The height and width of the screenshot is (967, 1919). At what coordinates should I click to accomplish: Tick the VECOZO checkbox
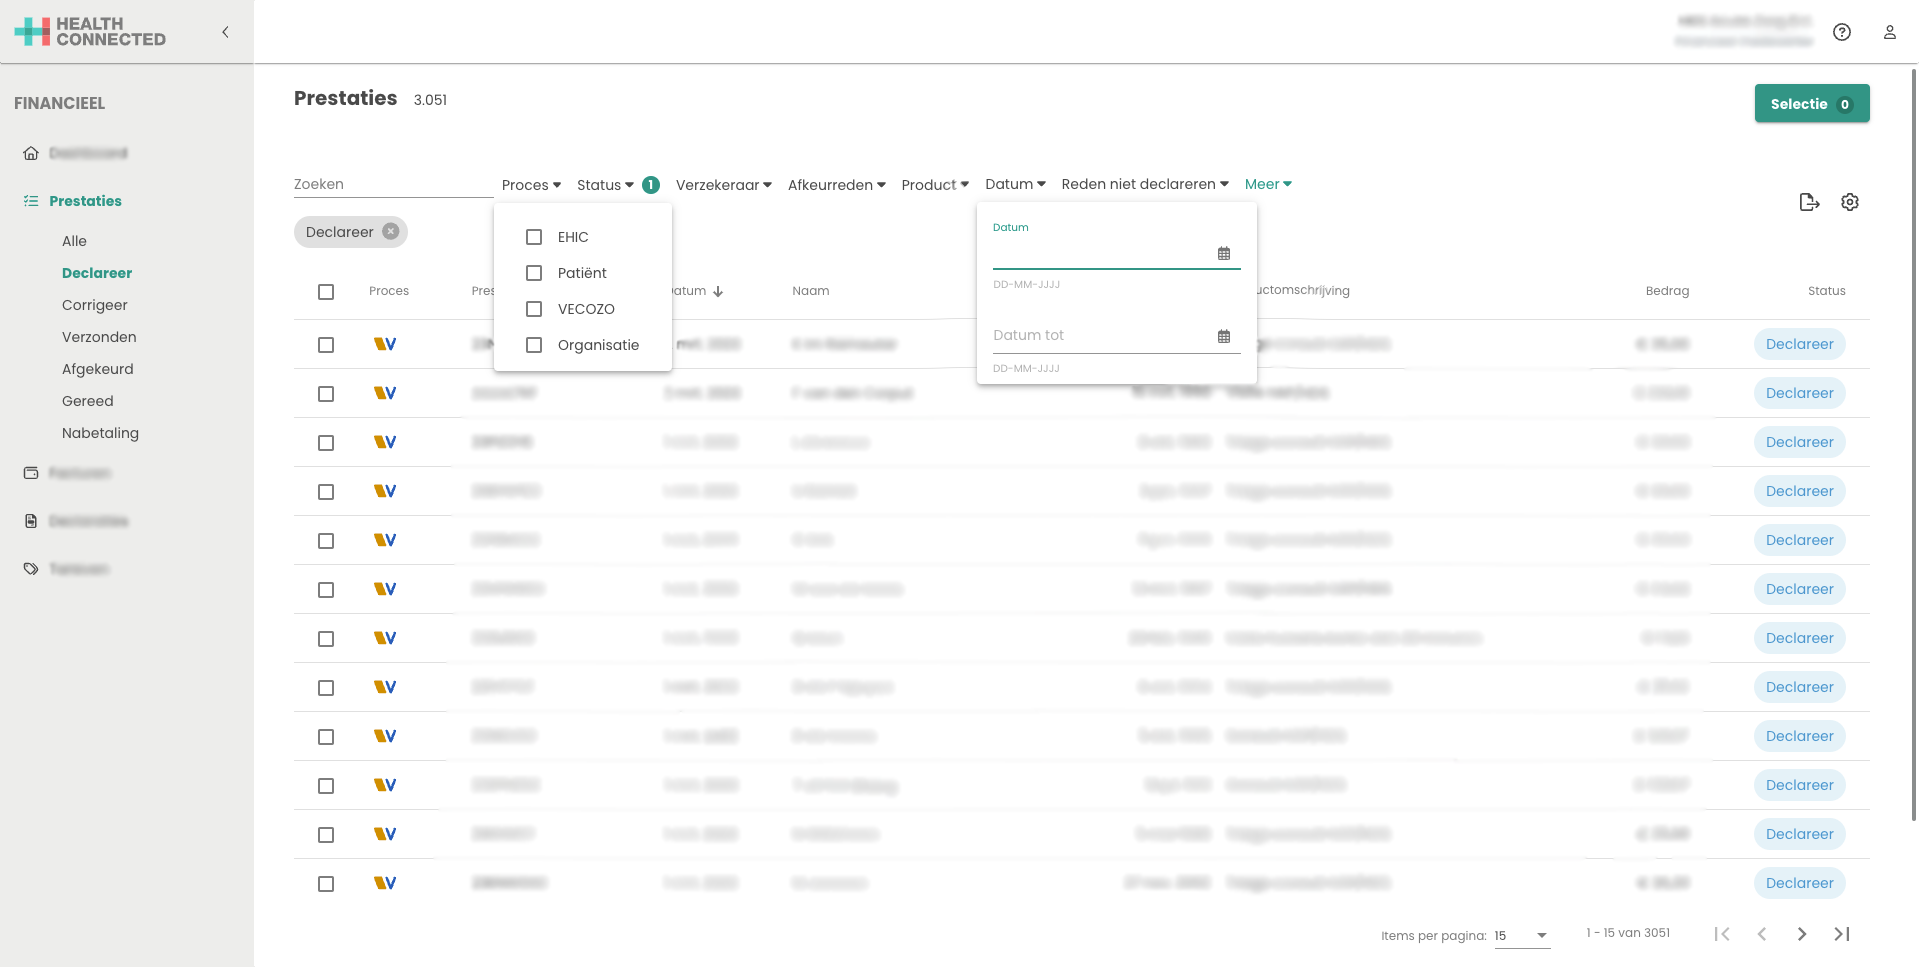534,309
